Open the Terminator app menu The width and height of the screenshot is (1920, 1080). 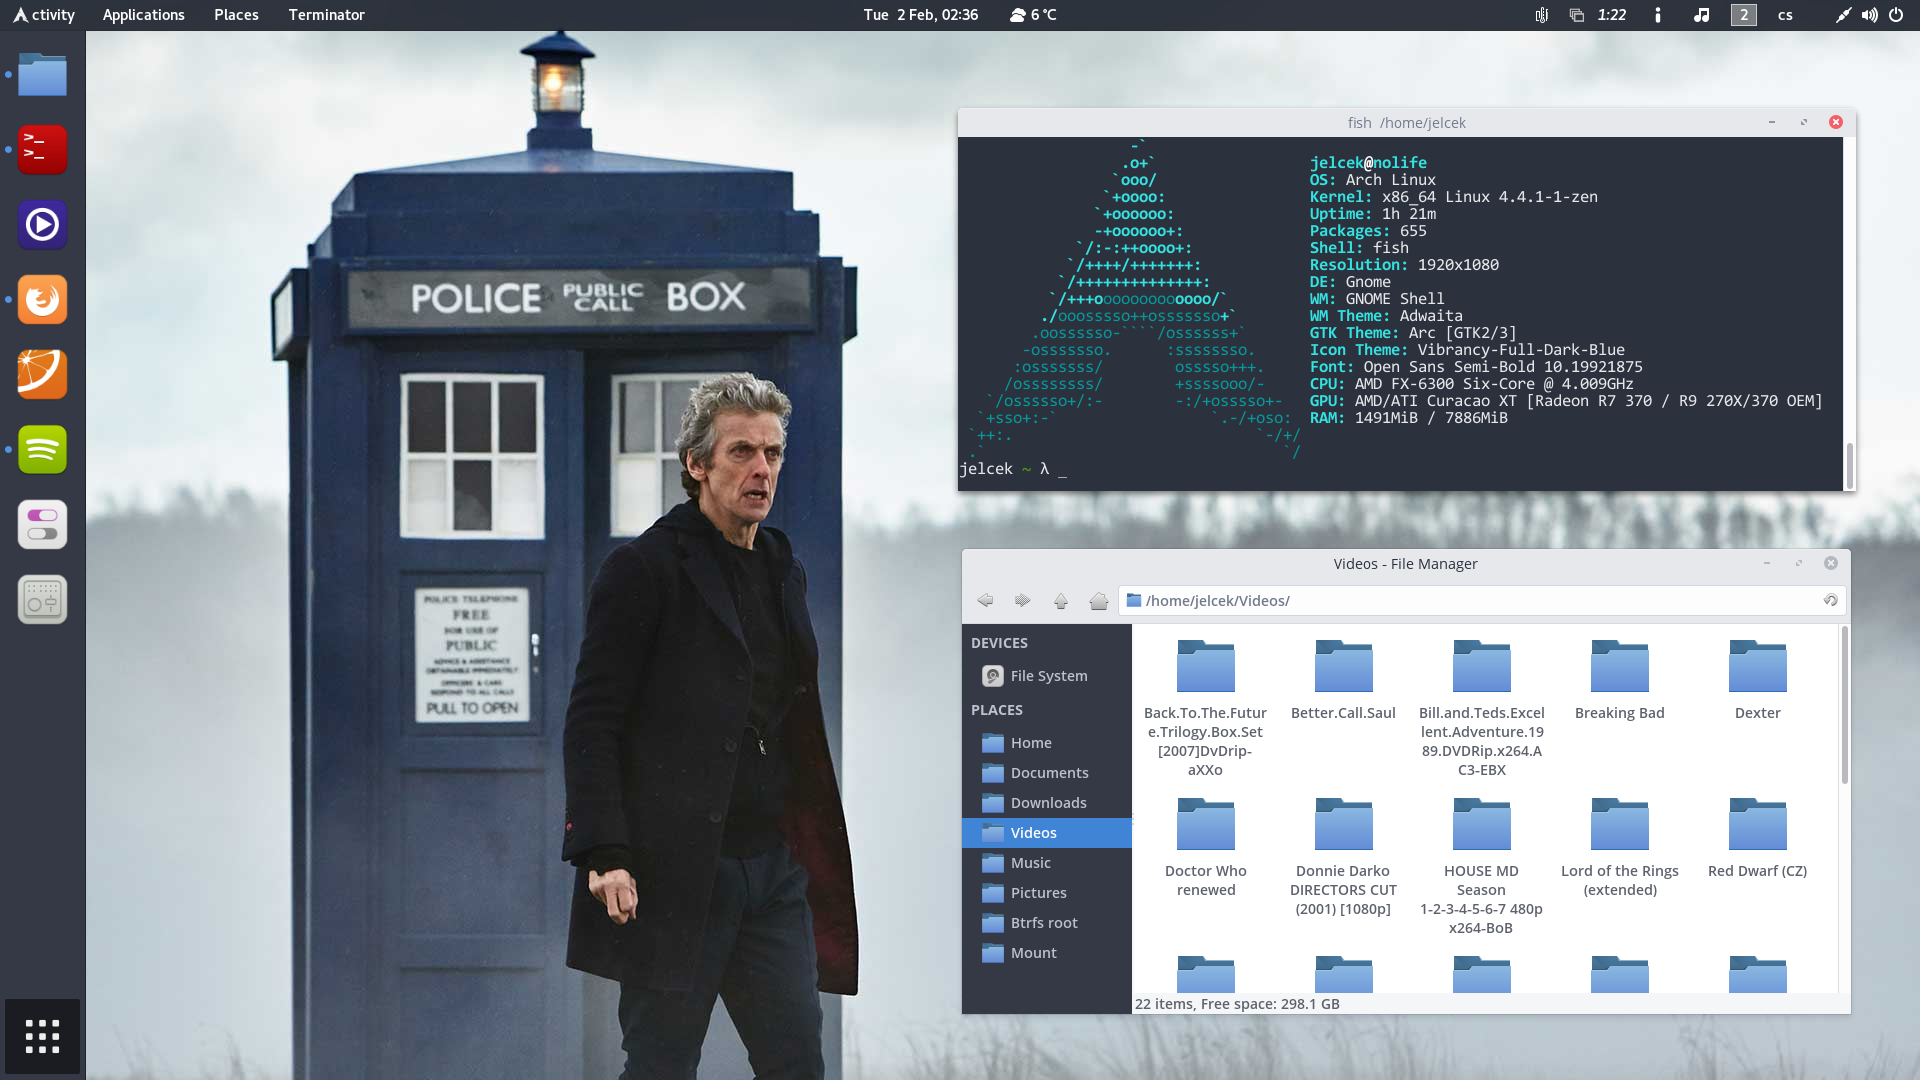326,15
